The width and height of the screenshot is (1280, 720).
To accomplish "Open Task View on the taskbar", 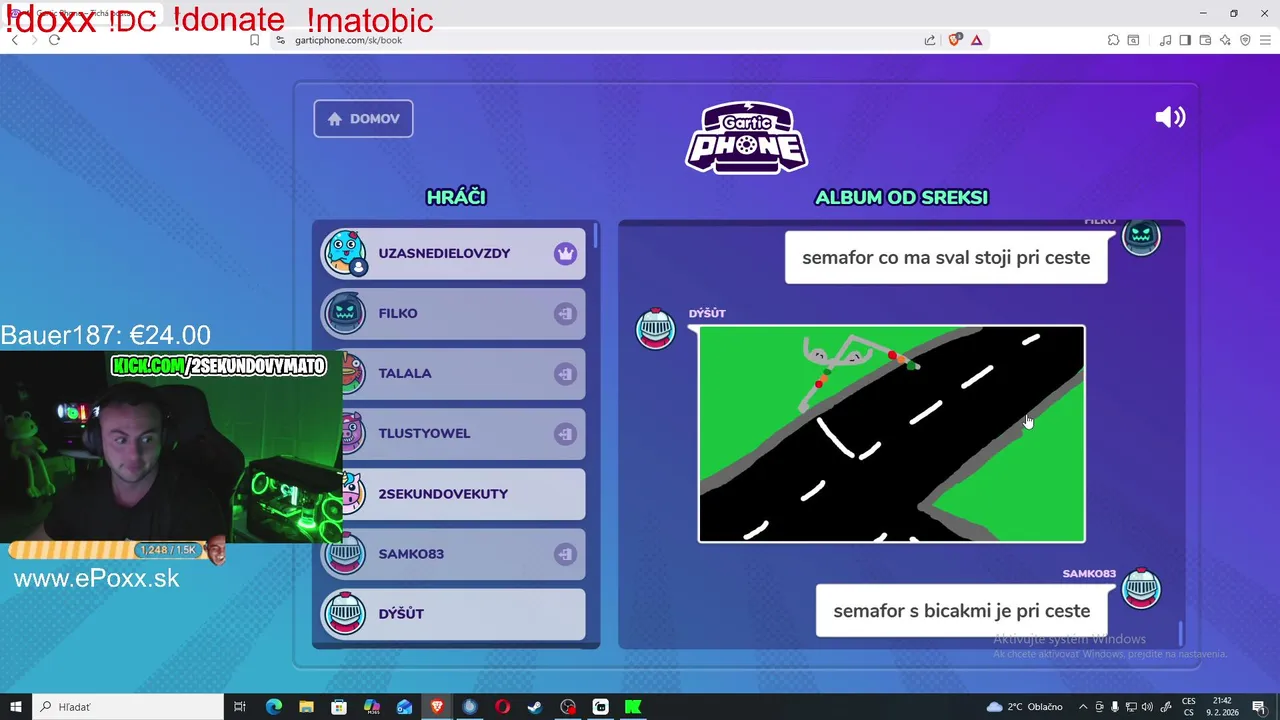I will [x=240, y=707].
